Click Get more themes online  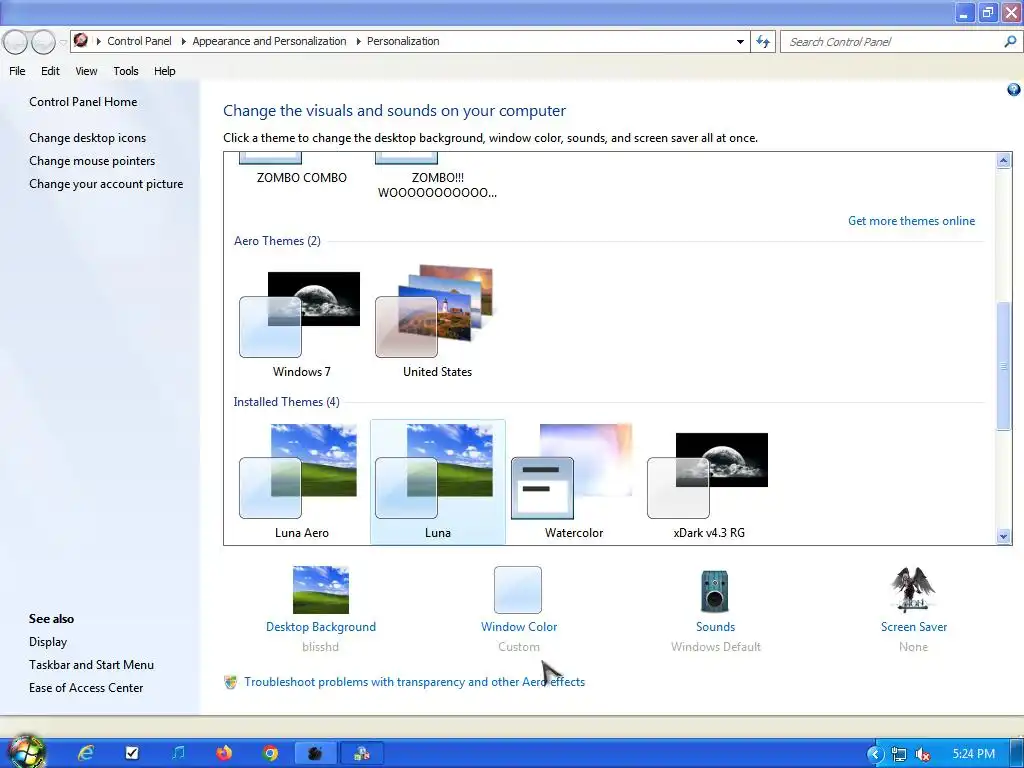[x=911, y=221]
